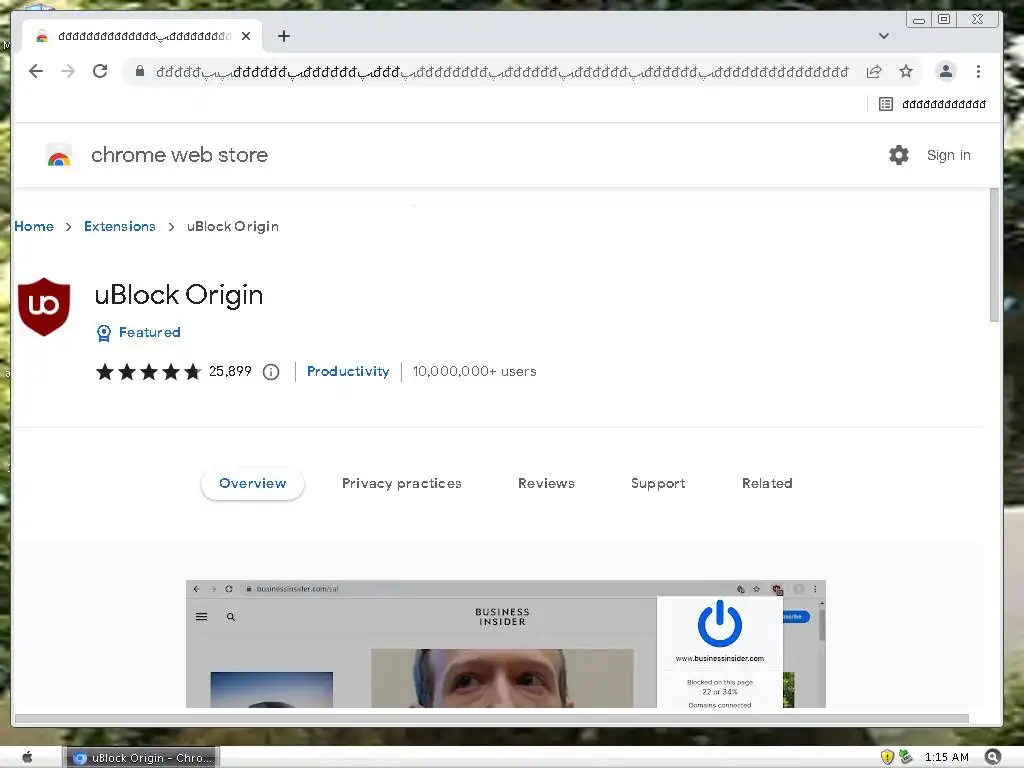Reload the page with the refresh icon
The height and width of the screenshot is (768, 1024).
pos(100,71)
